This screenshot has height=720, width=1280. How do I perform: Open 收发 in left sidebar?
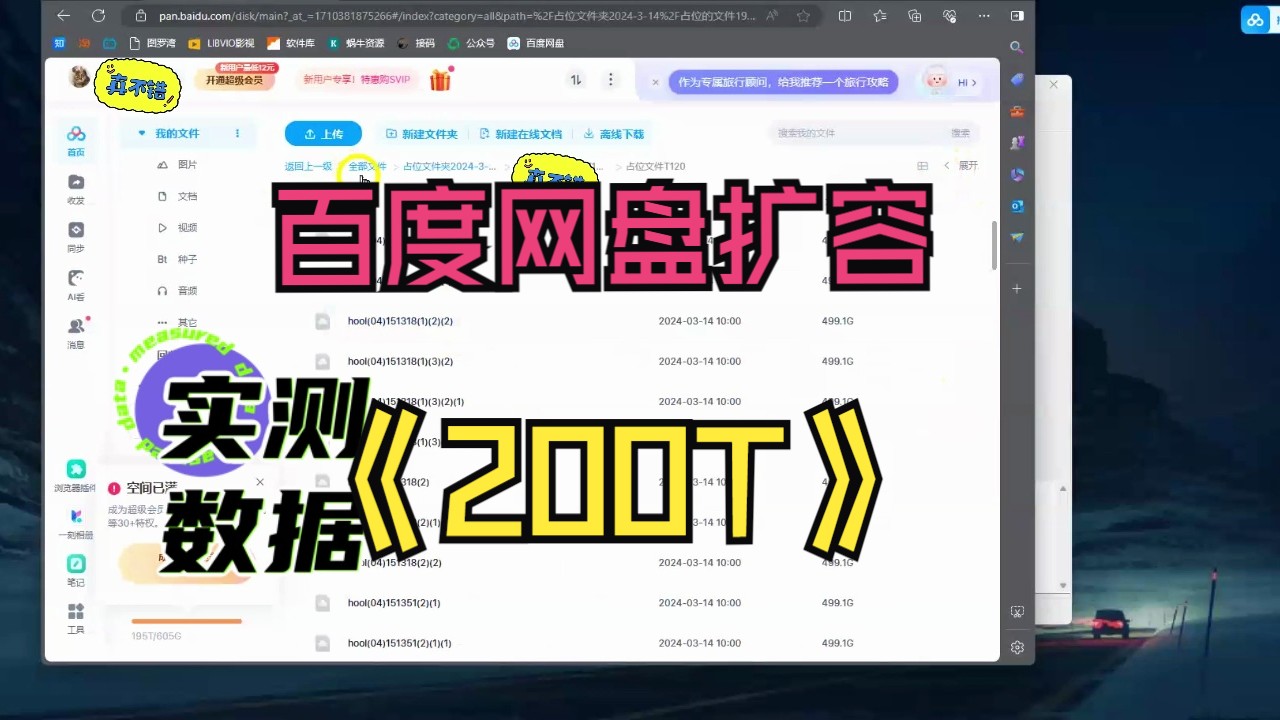point(76,189)
